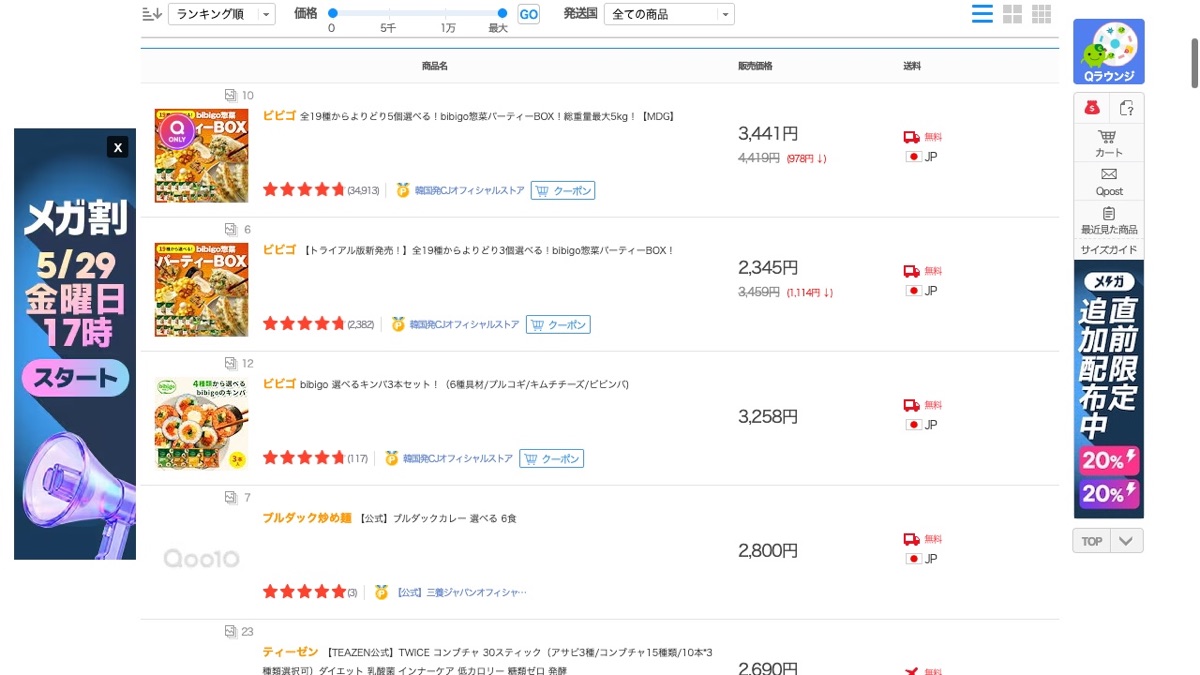The height and width of the screenshot is (675, 1200).
Task: Open the bibigo 5個選べる party box thumbnail
Action: tap(201, 155)
